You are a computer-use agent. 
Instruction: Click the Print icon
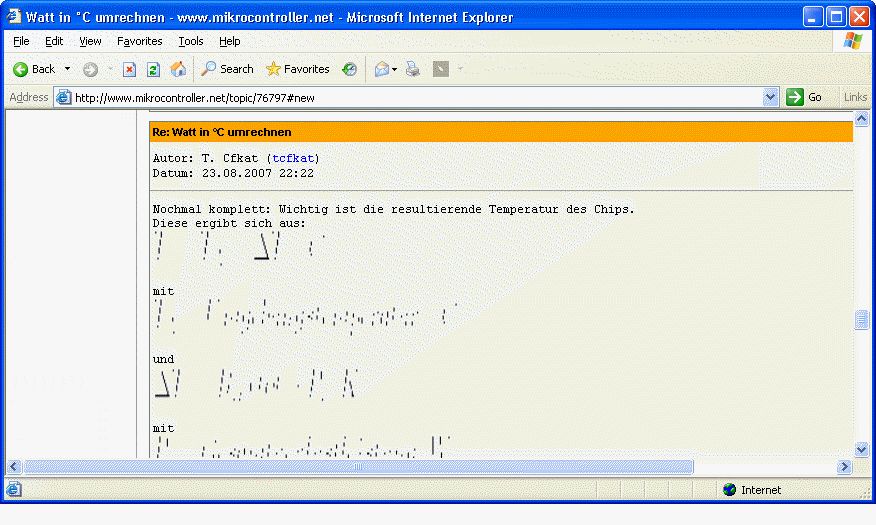(x=413, y=69)
